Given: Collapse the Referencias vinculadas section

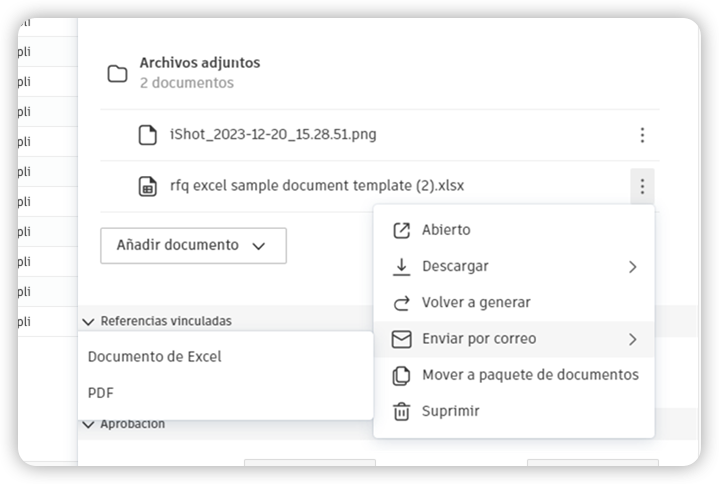Looking at the screenshot, I should click(x=88, y=322).
